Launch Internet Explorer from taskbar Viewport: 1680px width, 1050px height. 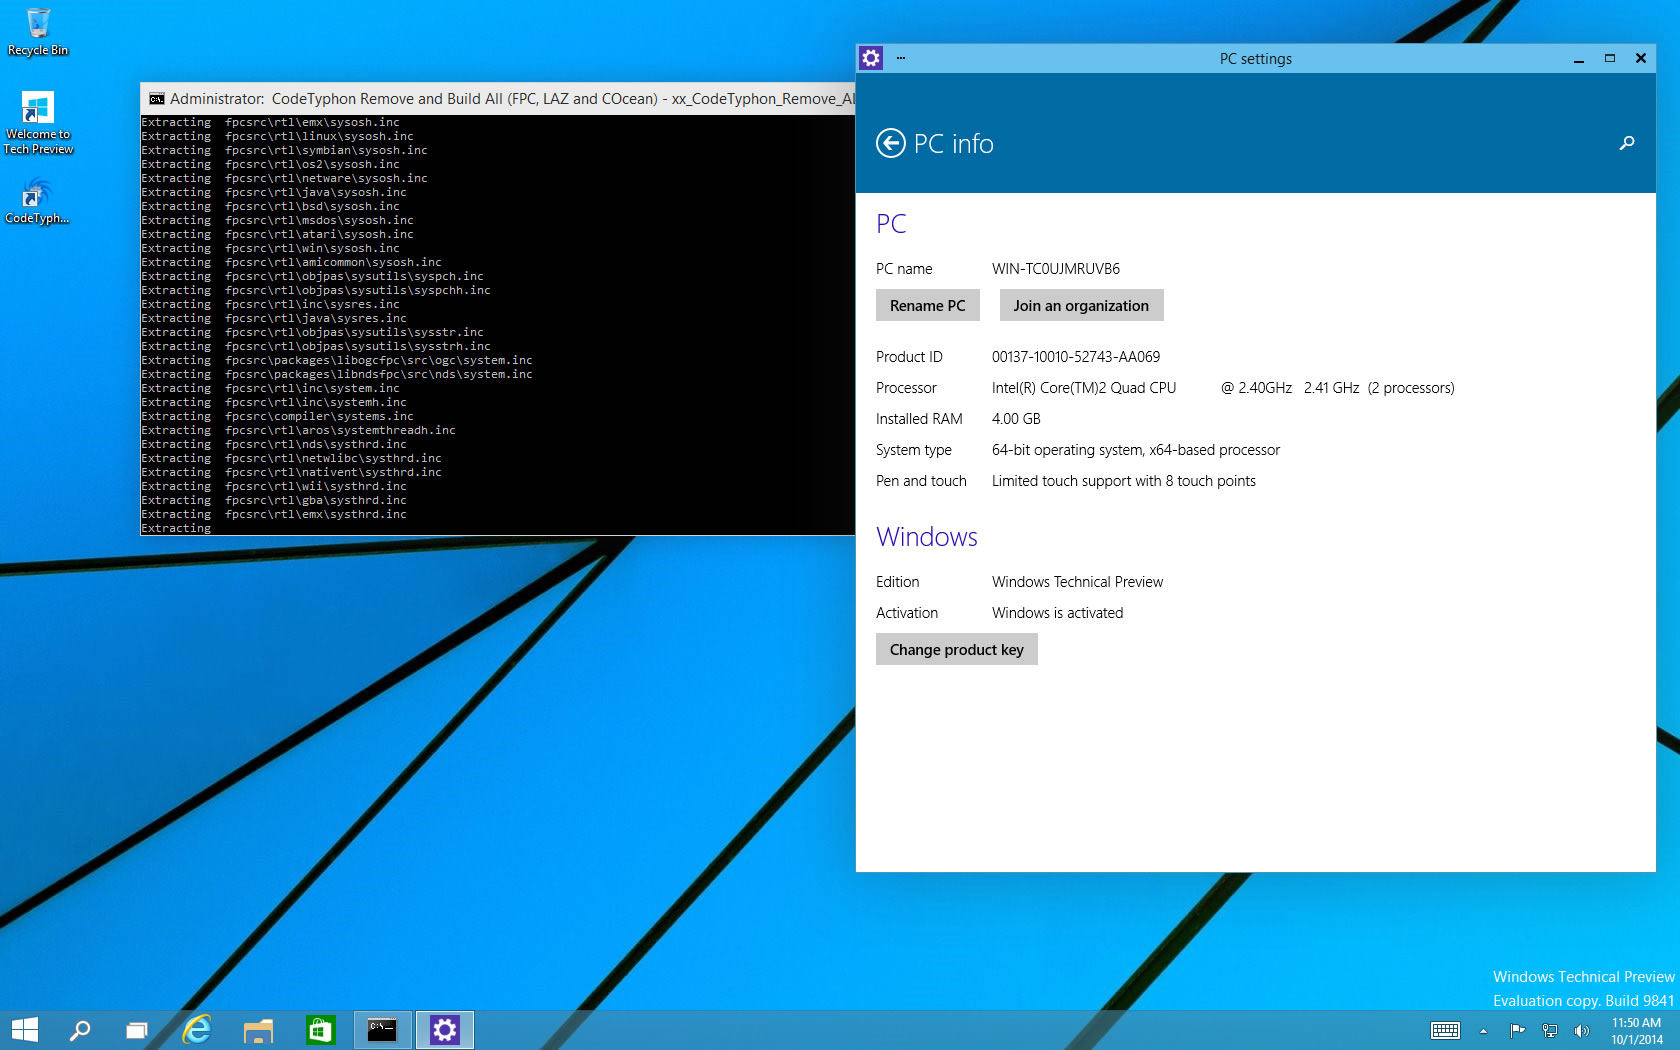point(197,1030)
